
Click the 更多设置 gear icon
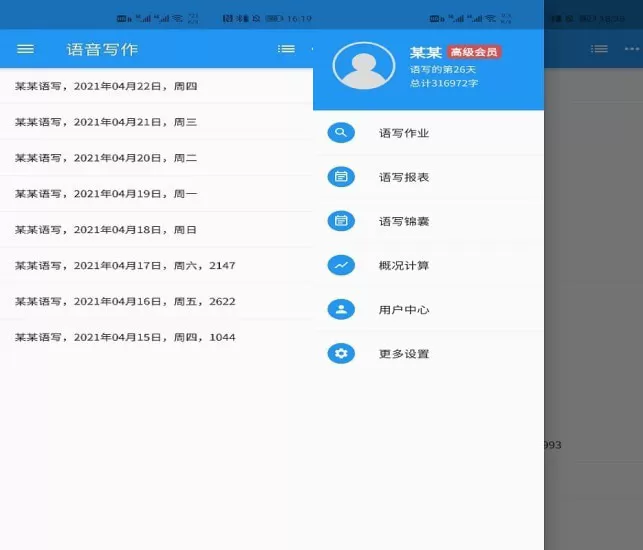(341, 353)
